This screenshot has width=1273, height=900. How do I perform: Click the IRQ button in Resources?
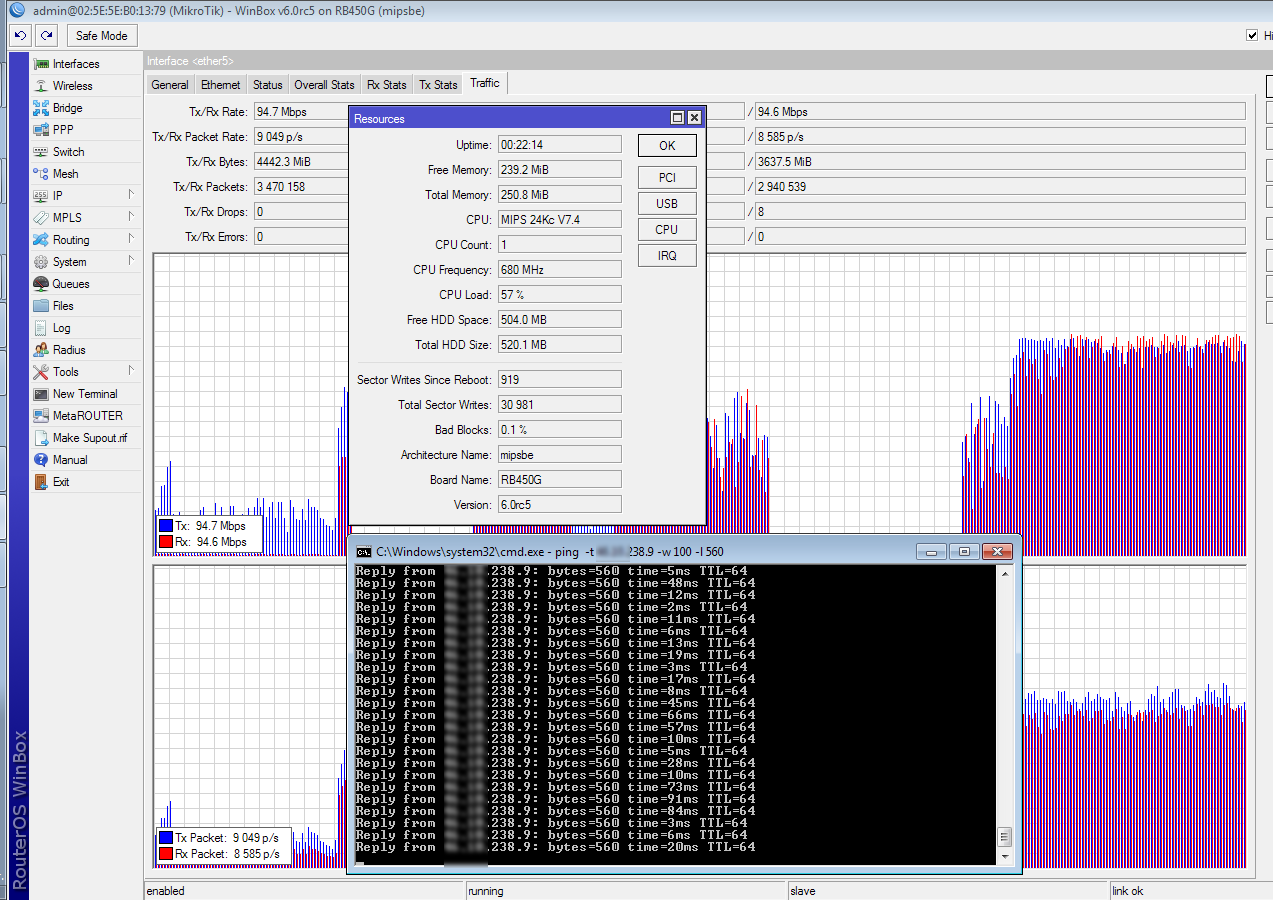pyautogui.click(x=667, y=256)
